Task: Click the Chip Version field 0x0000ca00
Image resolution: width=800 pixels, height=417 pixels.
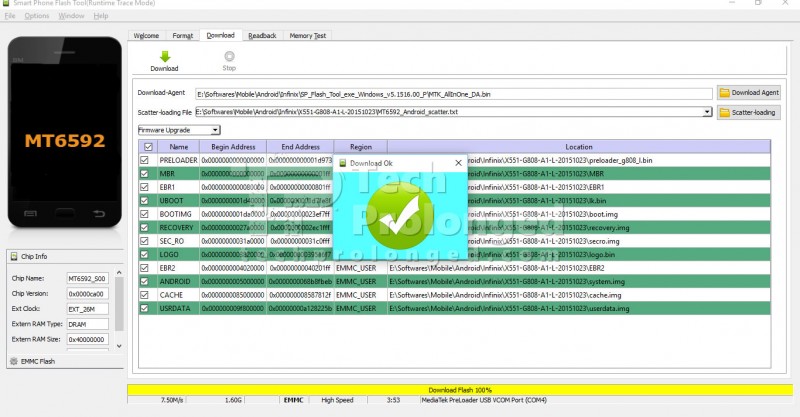Action: click(87, 294)
